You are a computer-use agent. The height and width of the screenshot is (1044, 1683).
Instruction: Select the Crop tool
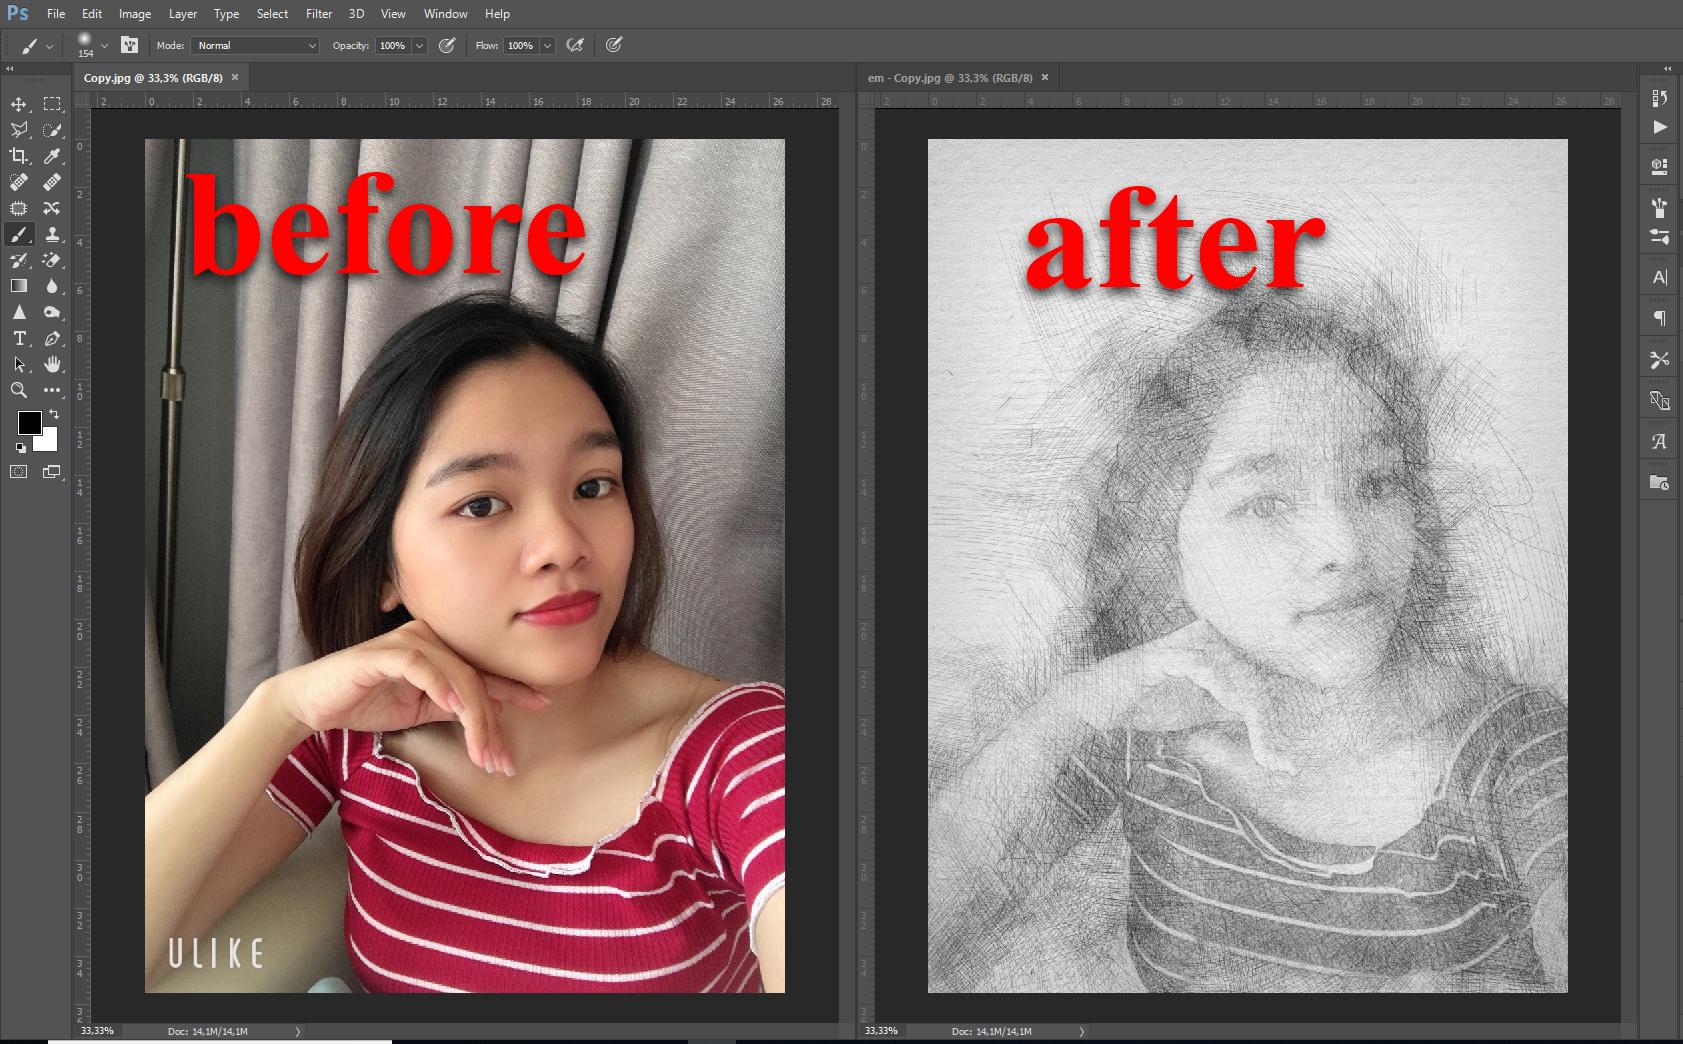click(x=17, y=155)
